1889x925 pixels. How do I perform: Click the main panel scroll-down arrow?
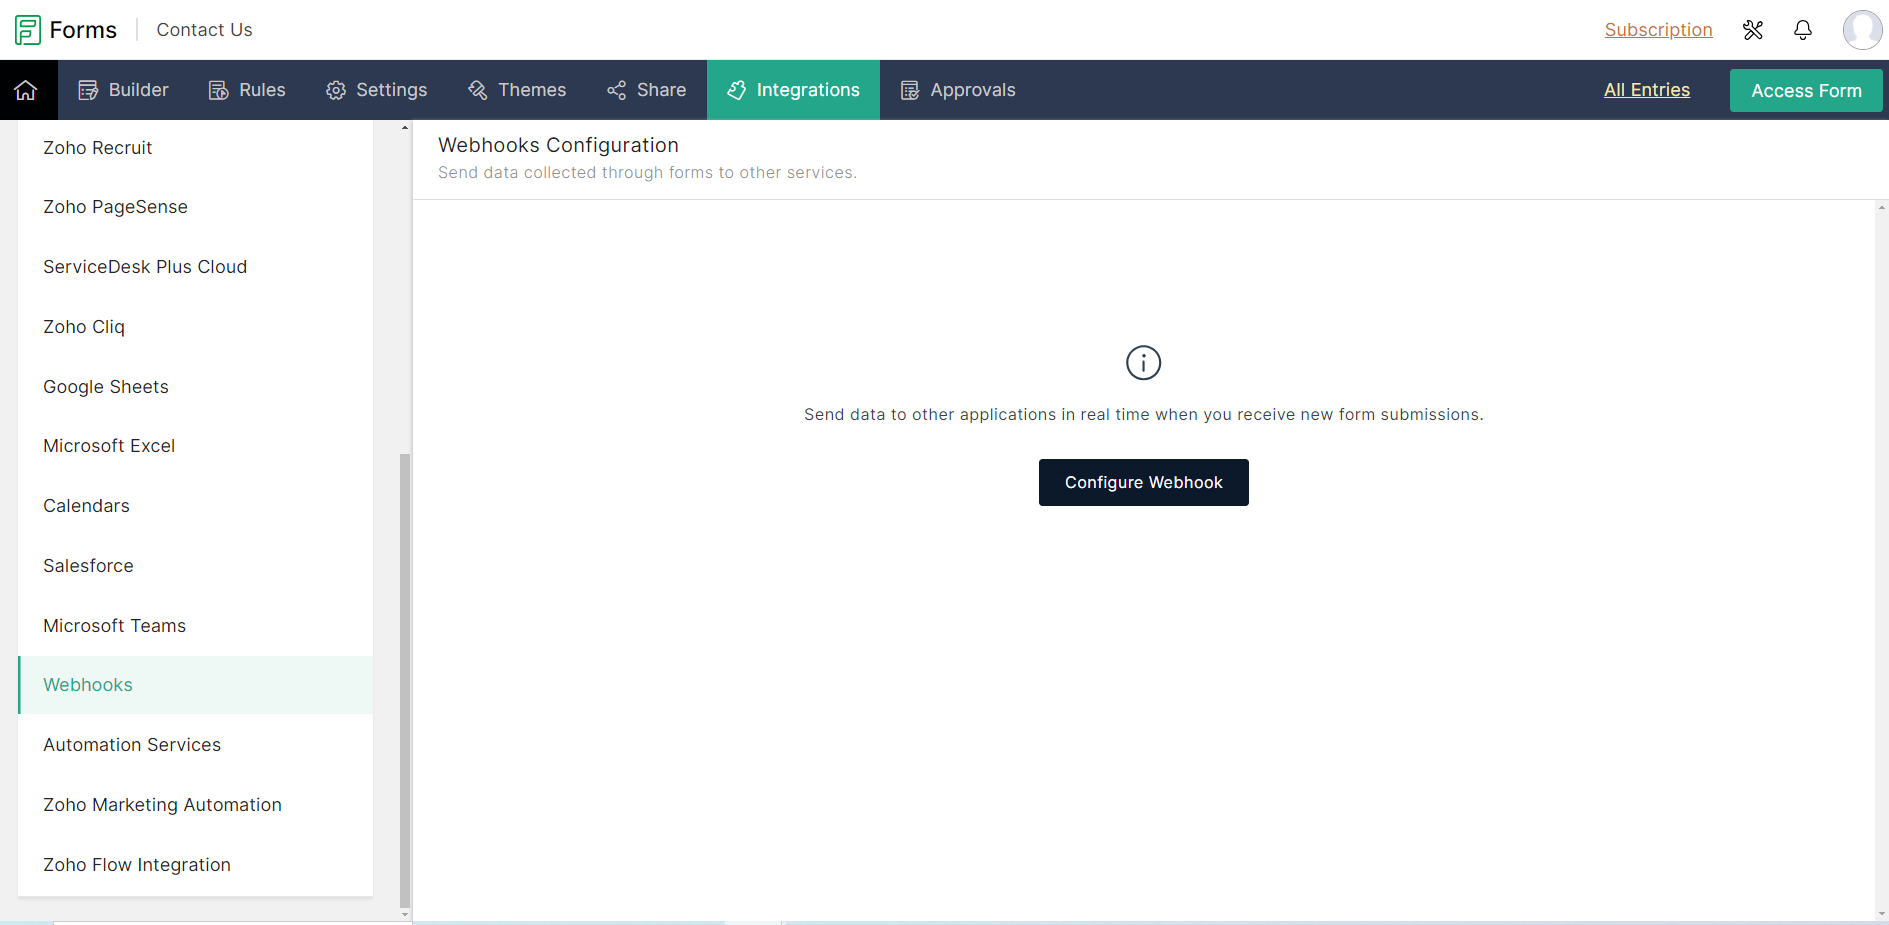[x=1882, y=914]
